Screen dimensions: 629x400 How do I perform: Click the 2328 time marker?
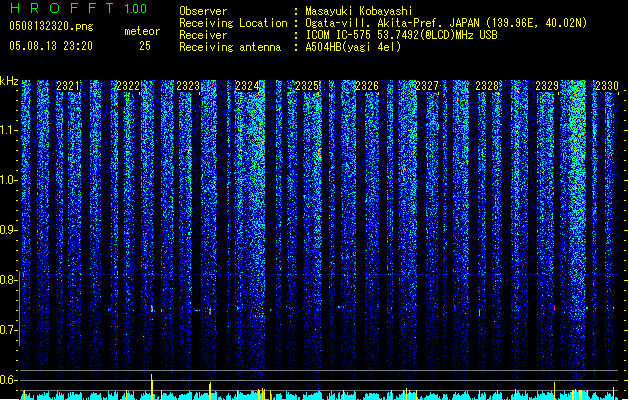point(487,86)
